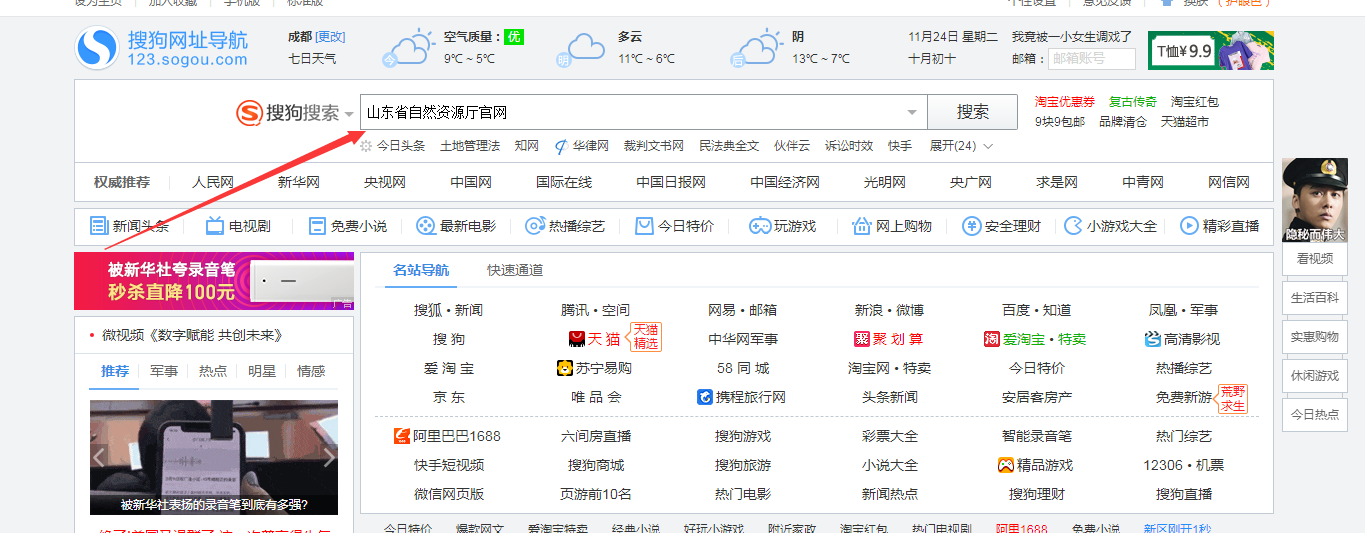Open the 裁判文书网 hot link
Image resolution: width=1365 pixels, height=533 pixels.
(654, 146)
